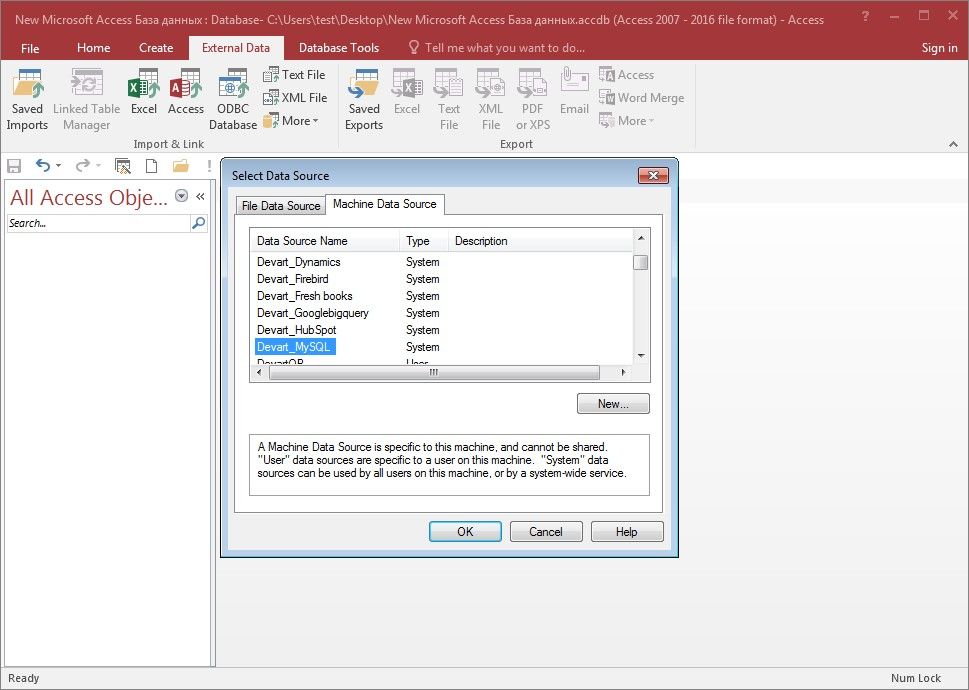This screenshot has height=690, width=969.
Task: Click Data Source Name column header
Action: click(326, 241)
